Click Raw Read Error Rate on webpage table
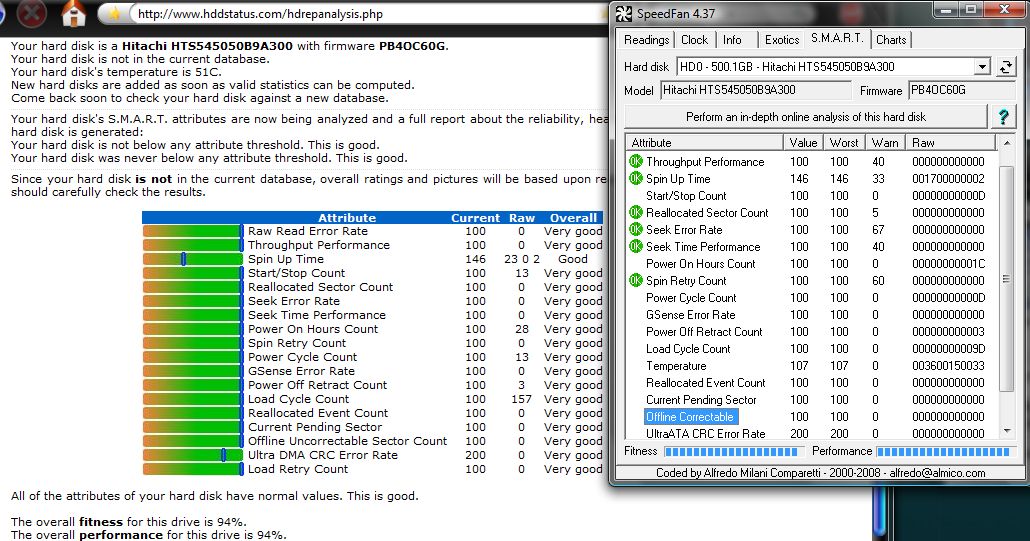1030x541 pixels. (307, 231)
